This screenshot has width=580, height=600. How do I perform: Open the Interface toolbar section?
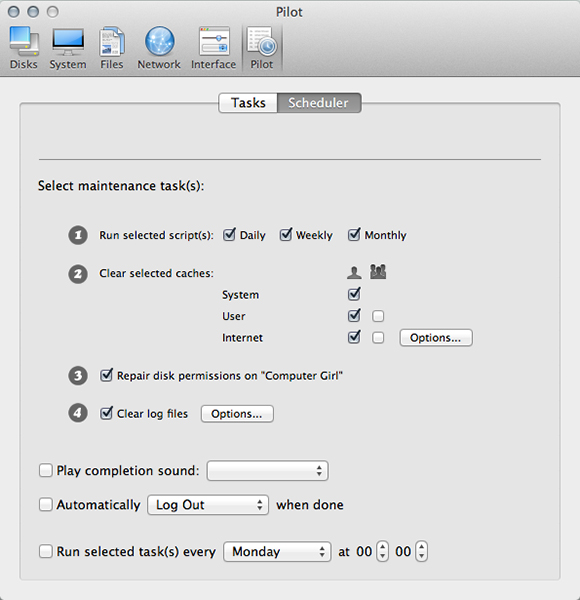(213, 48)
